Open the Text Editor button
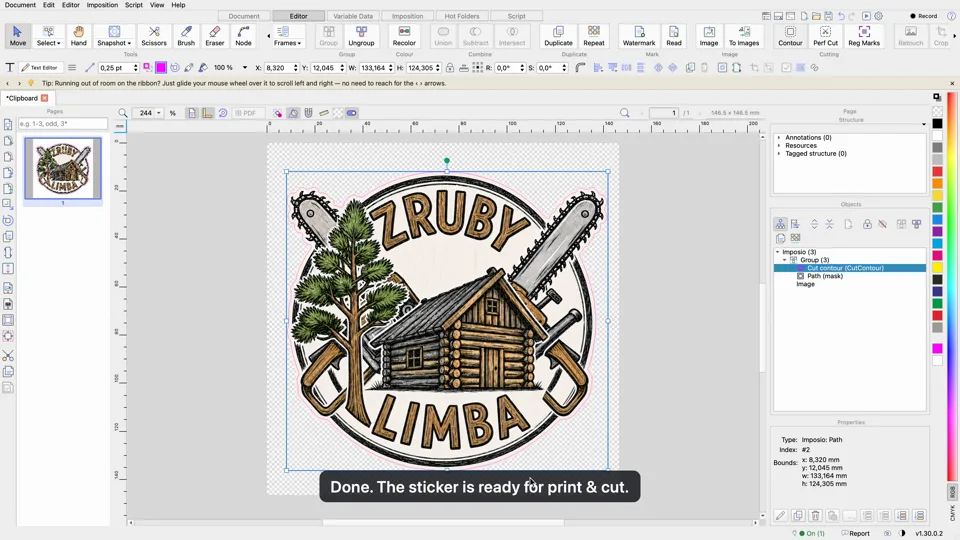The height and width of the screenshot is (540, 960). (40, 67)
